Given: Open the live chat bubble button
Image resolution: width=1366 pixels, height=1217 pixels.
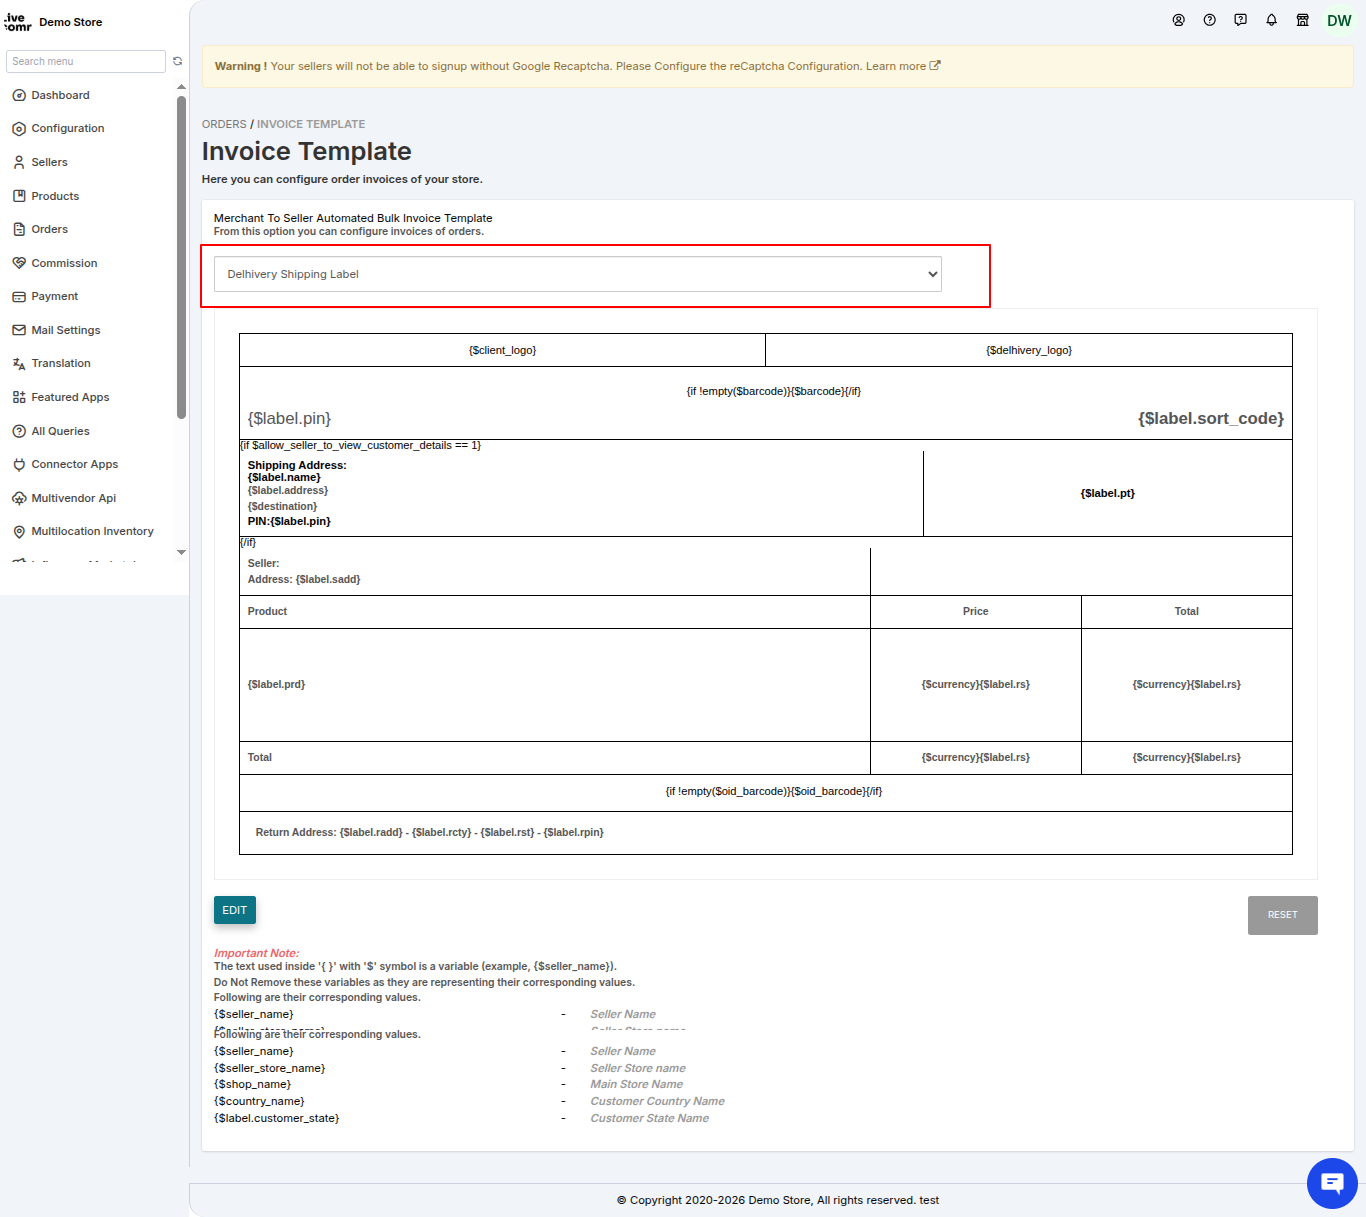Looking at the screenshot, I should point(1331,1183).
